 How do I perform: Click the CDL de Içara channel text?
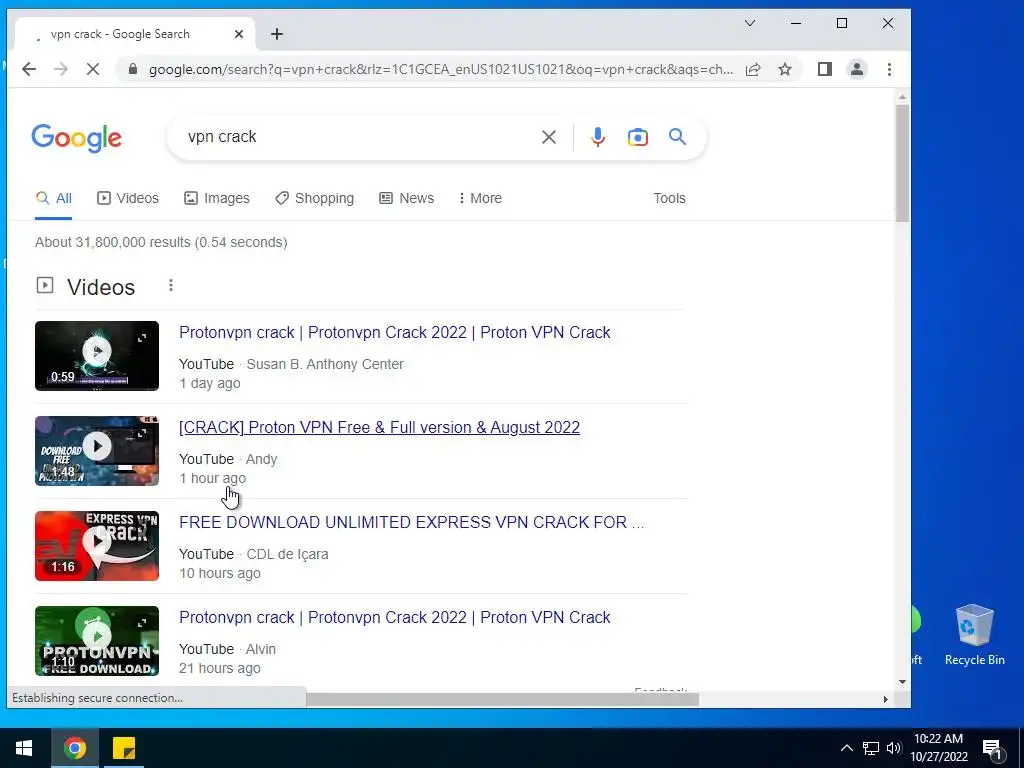[x=287, y=554]
